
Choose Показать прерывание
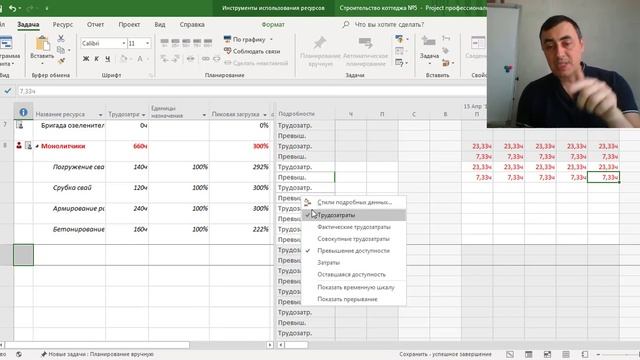click(x=354, y=299)
